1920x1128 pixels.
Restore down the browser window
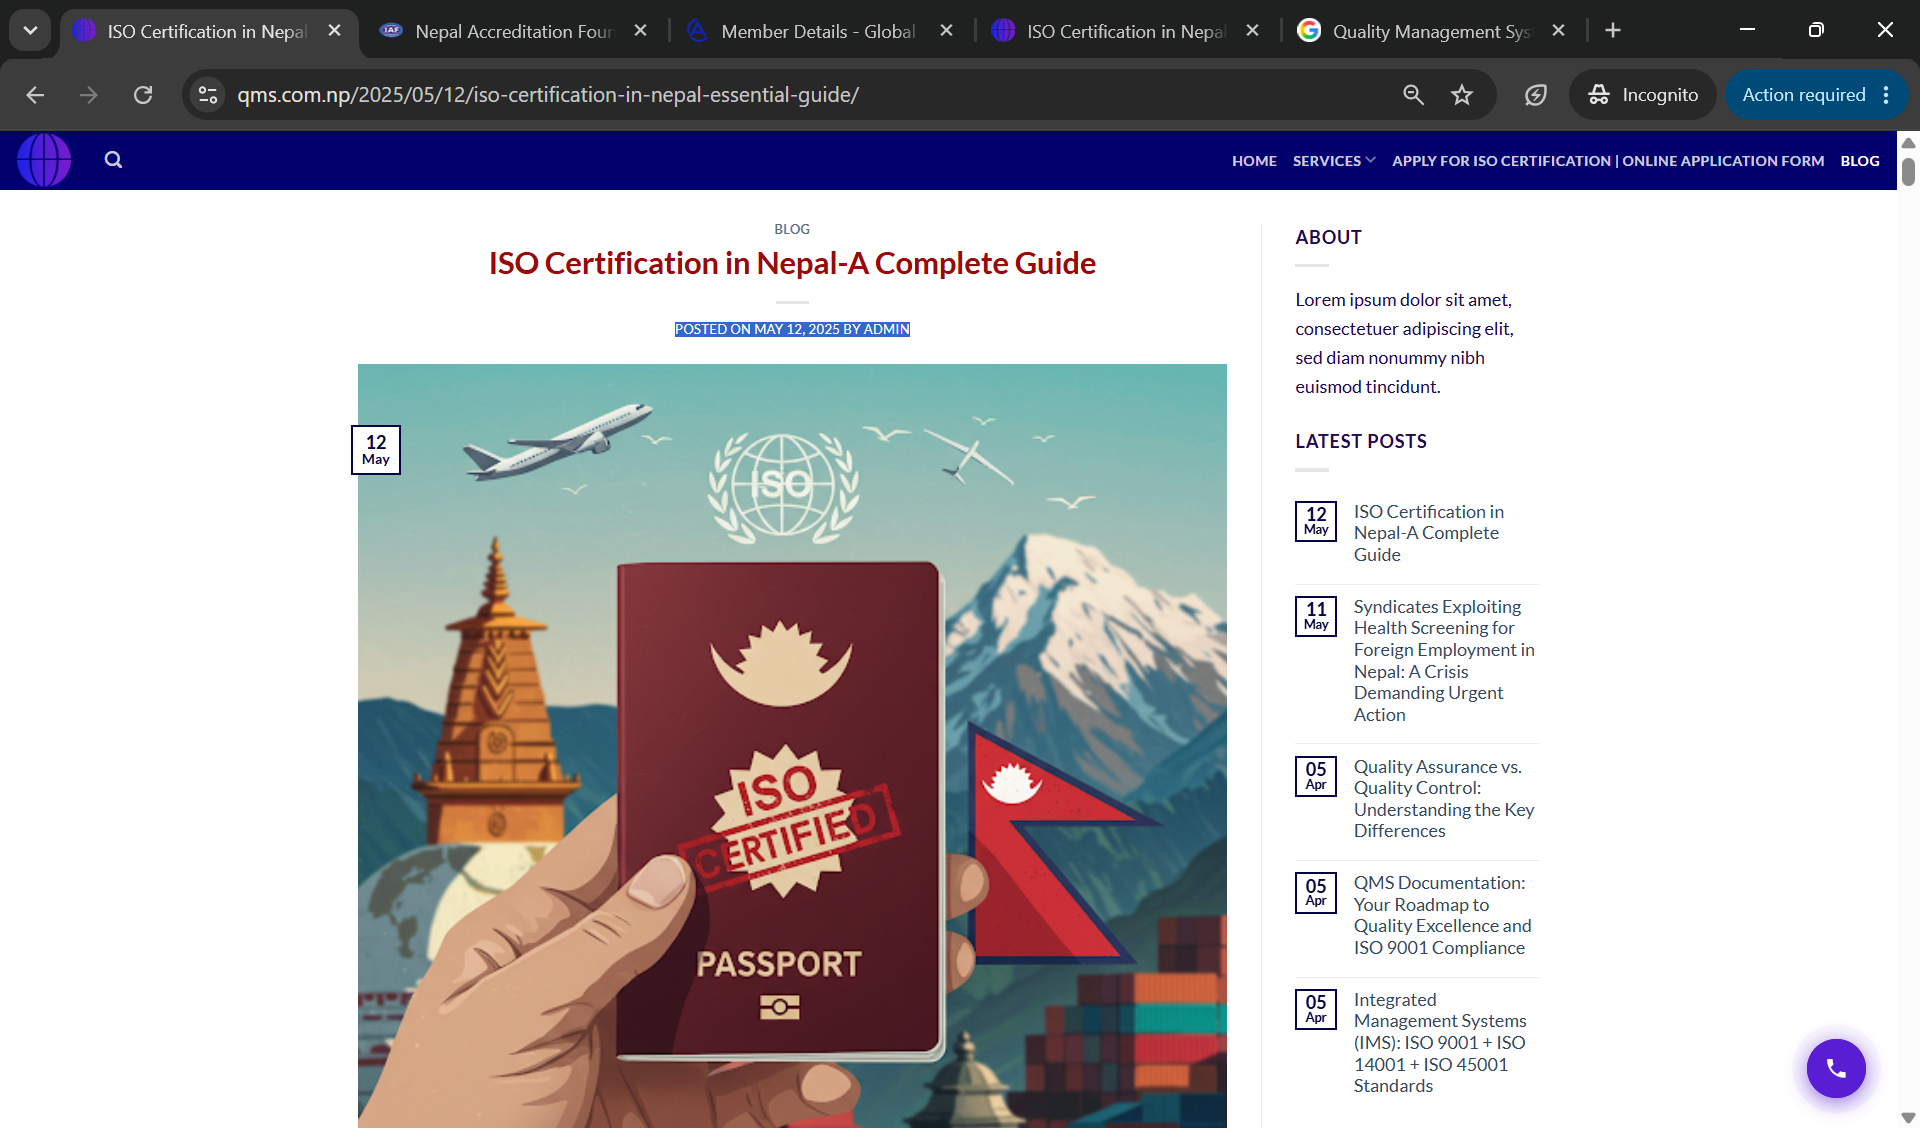click(1816, 30)
